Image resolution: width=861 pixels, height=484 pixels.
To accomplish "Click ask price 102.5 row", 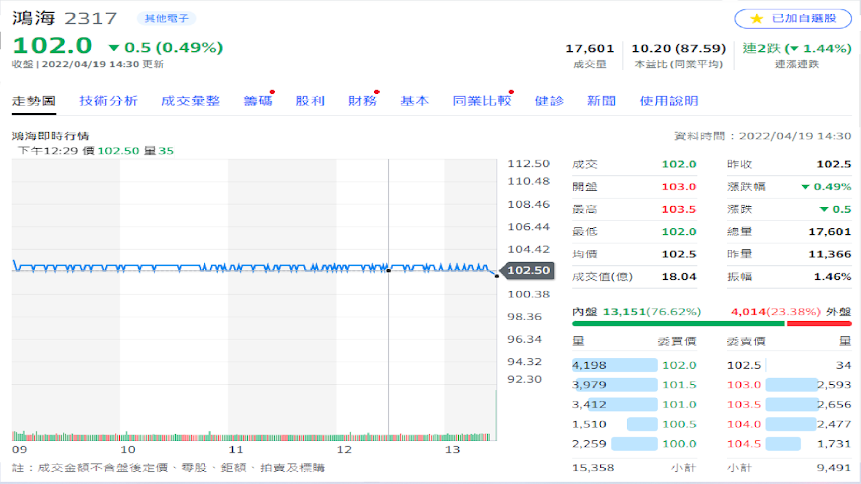I will point(789,365).
